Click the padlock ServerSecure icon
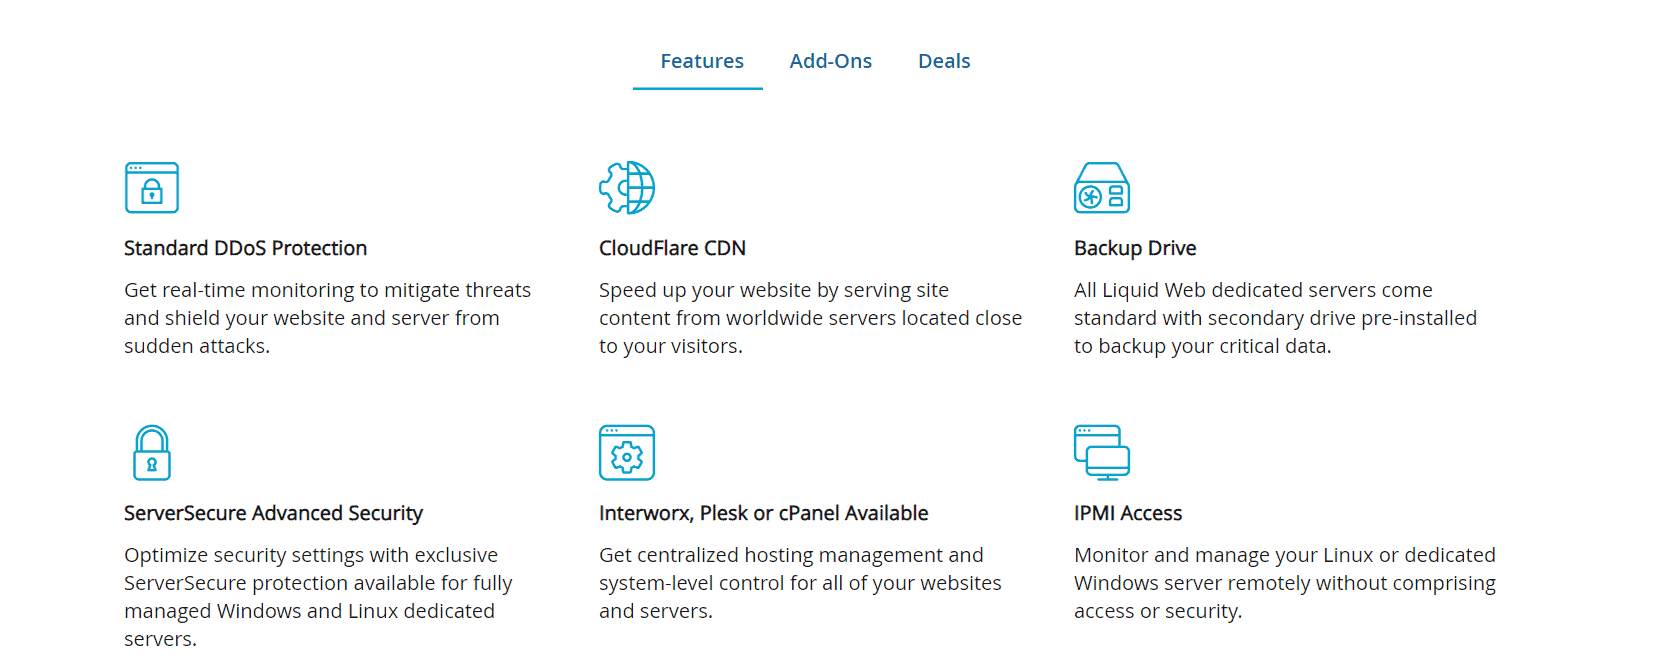Image resolution: width=1671 pixels, height=668 pixels. [152, 453]
